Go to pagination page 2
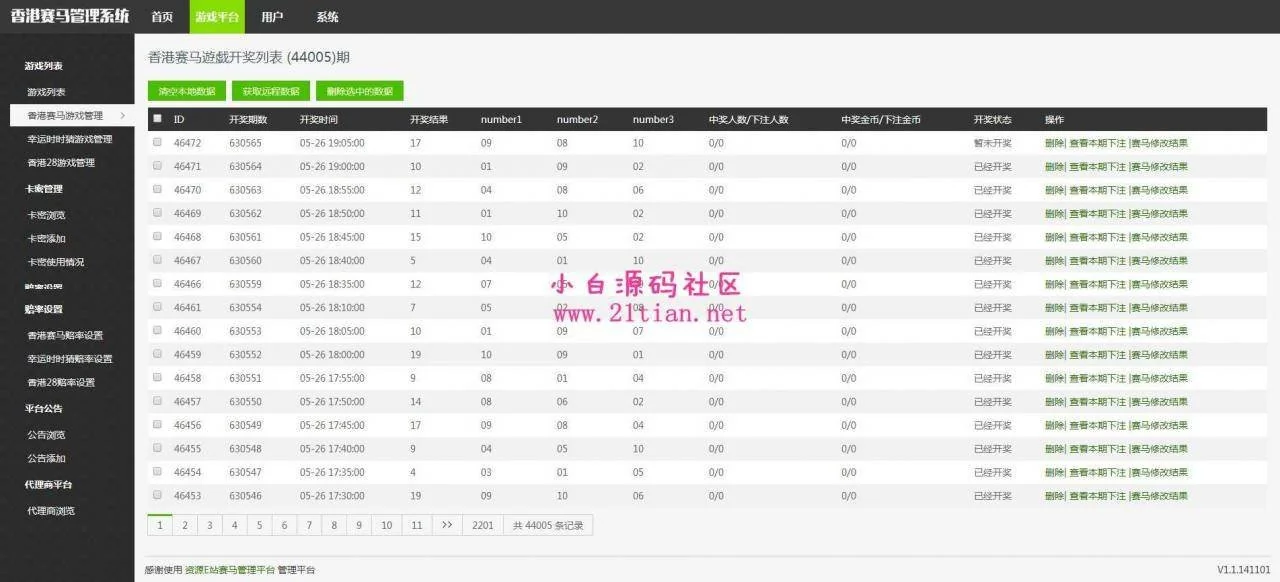This screenshot has height=582, width=1280. click(184, 525)
